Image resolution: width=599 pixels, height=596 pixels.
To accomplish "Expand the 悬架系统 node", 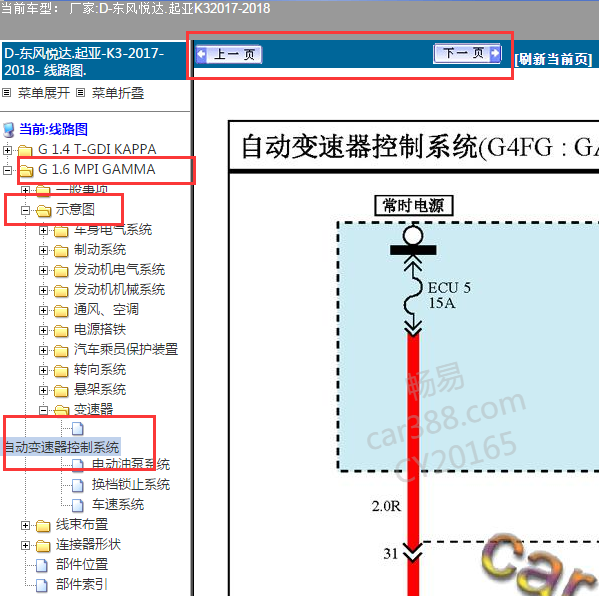I will (x=43, y=390).
